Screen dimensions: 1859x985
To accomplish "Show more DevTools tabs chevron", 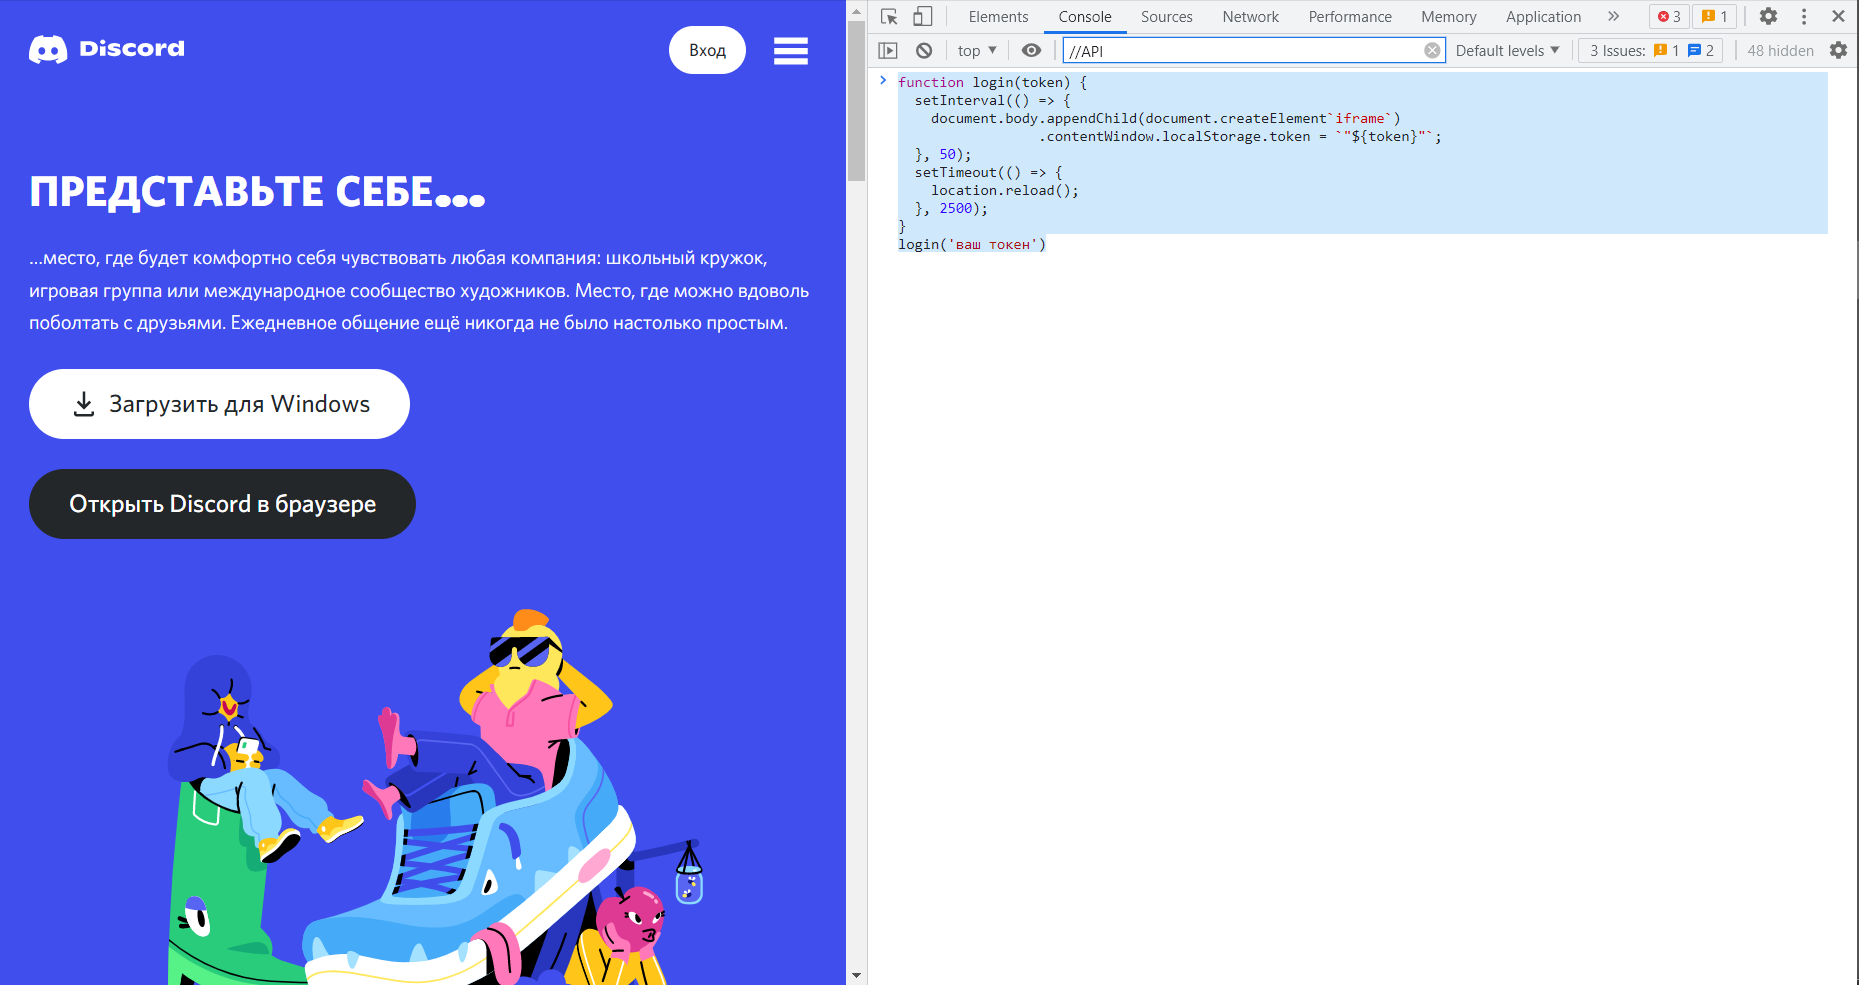I will tap(1613, 16).
